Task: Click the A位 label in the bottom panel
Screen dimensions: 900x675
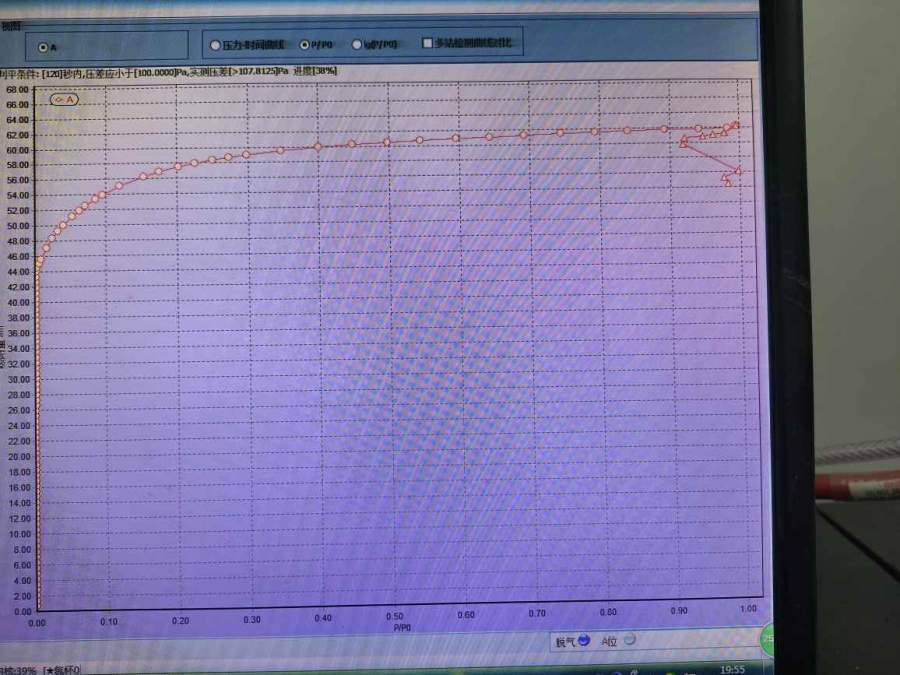Action: click(609, 641)
